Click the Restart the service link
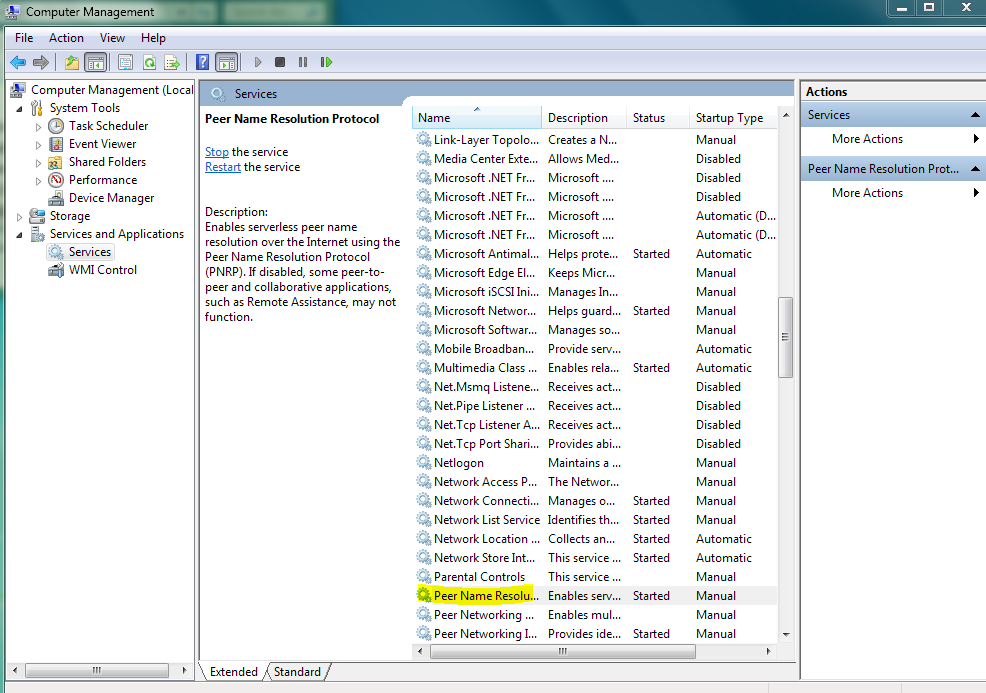The height and width of the screenshot is (693, 986). 223,167
